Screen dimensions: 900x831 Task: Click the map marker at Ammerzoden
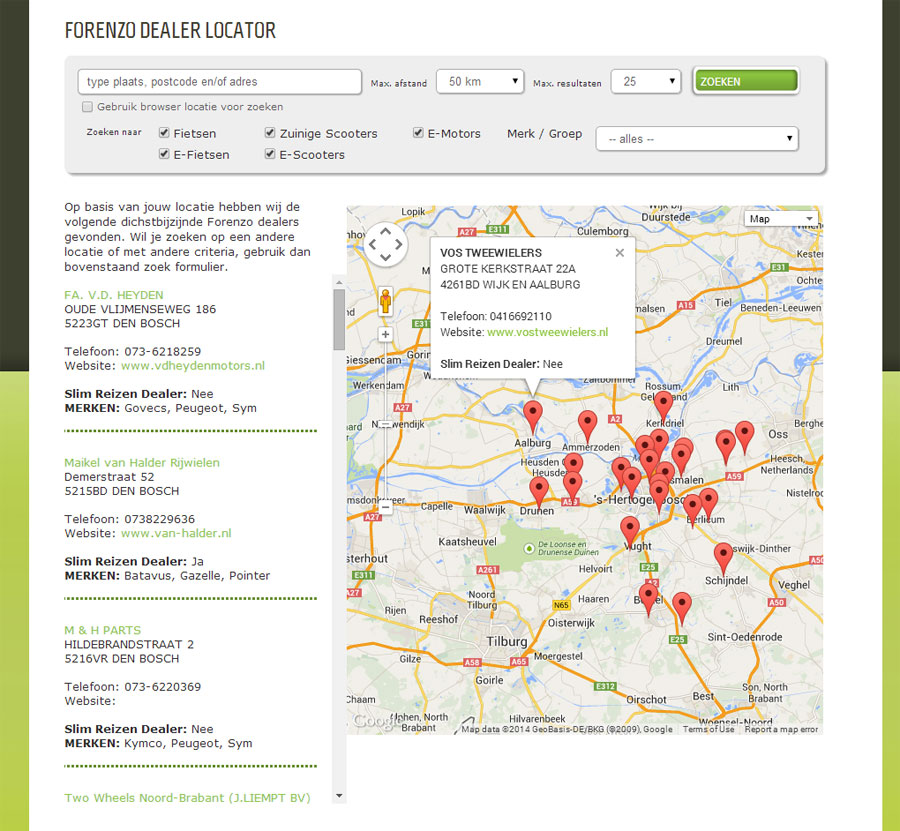click(587, 426)
